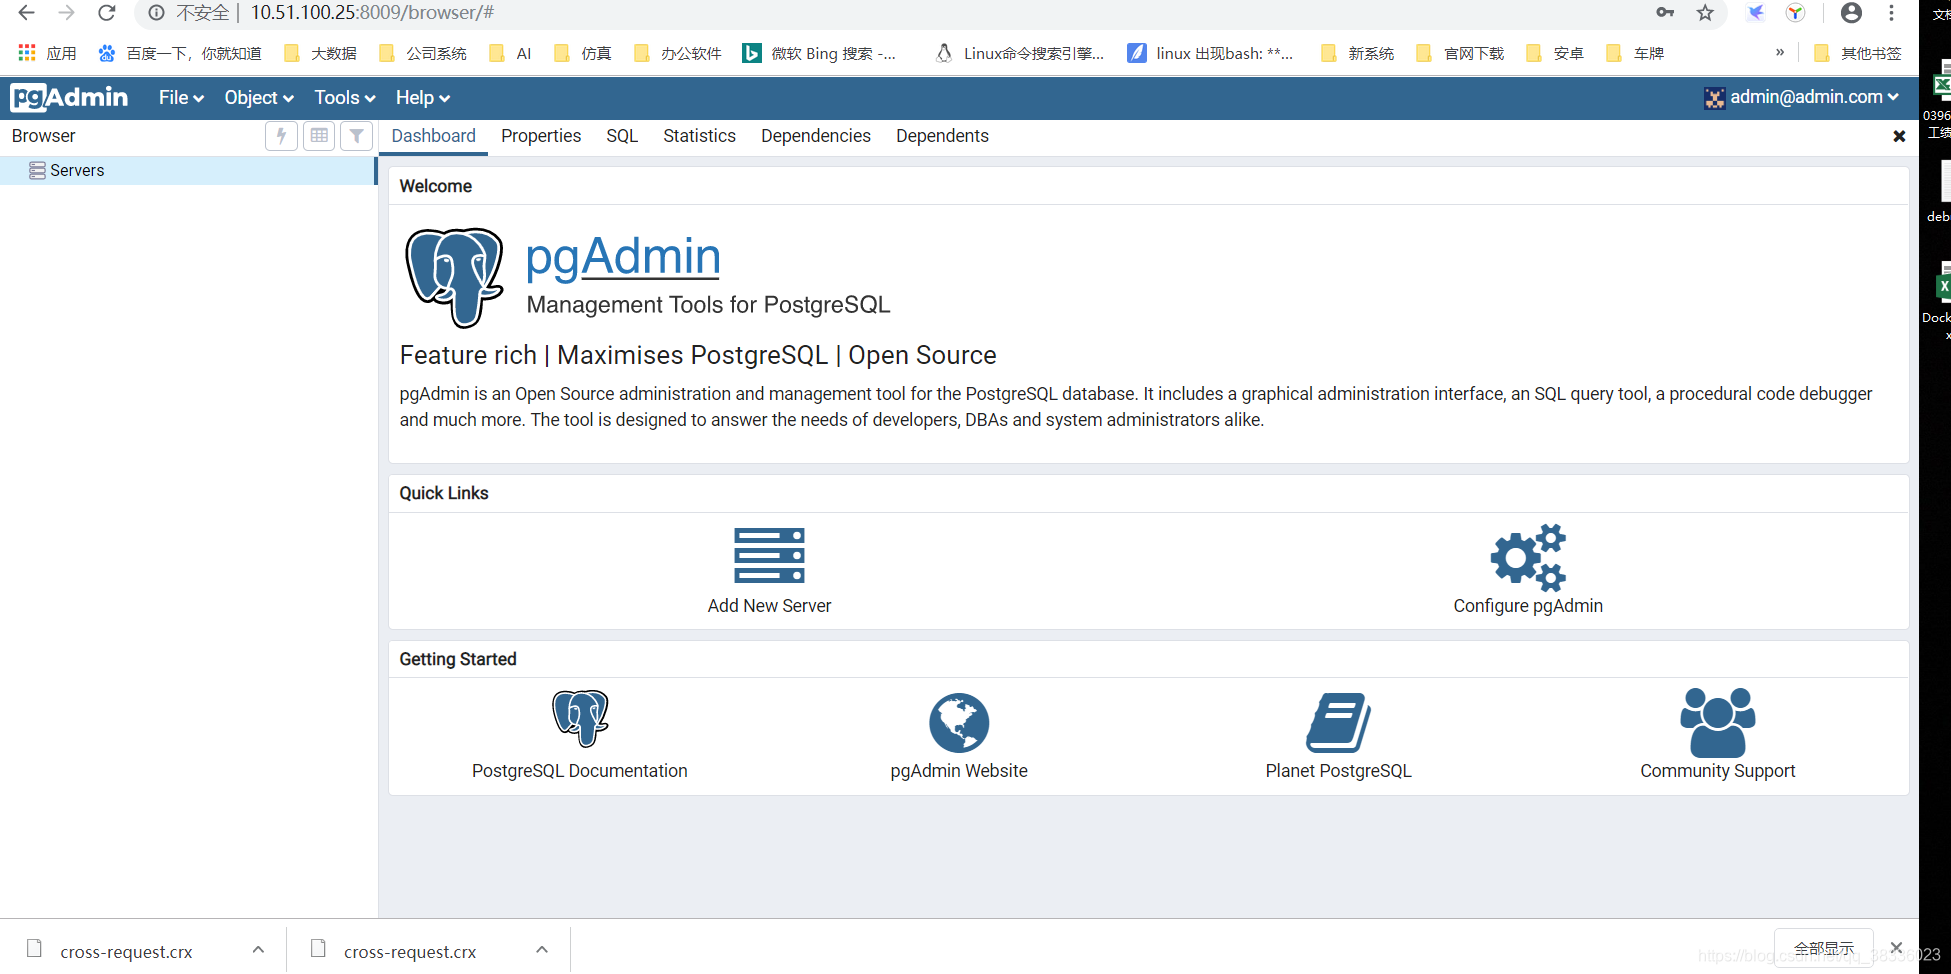Viewport: 1951px width, 974px height.
Task: Open the Help menu
Action: pyautogui.click(x=423, y=98)
